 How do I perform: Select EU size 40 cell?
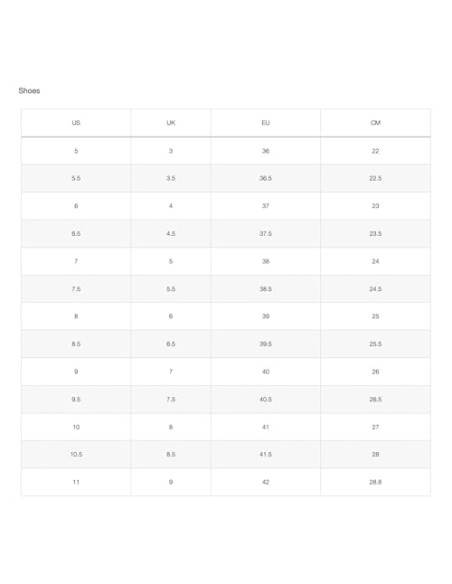pos(265,371)
